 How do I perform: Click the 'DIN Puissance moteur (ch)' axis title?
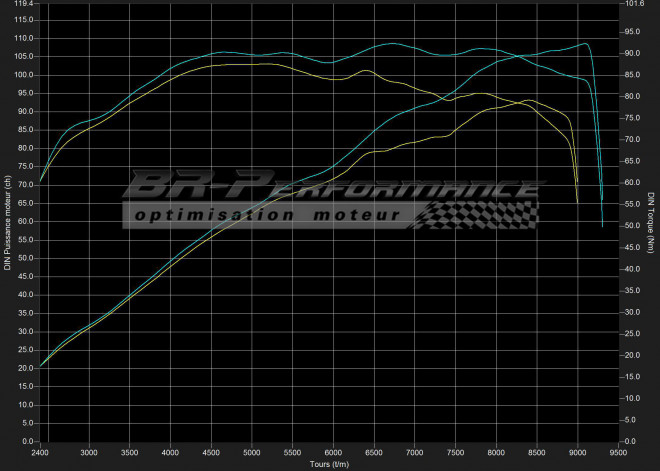7,222
